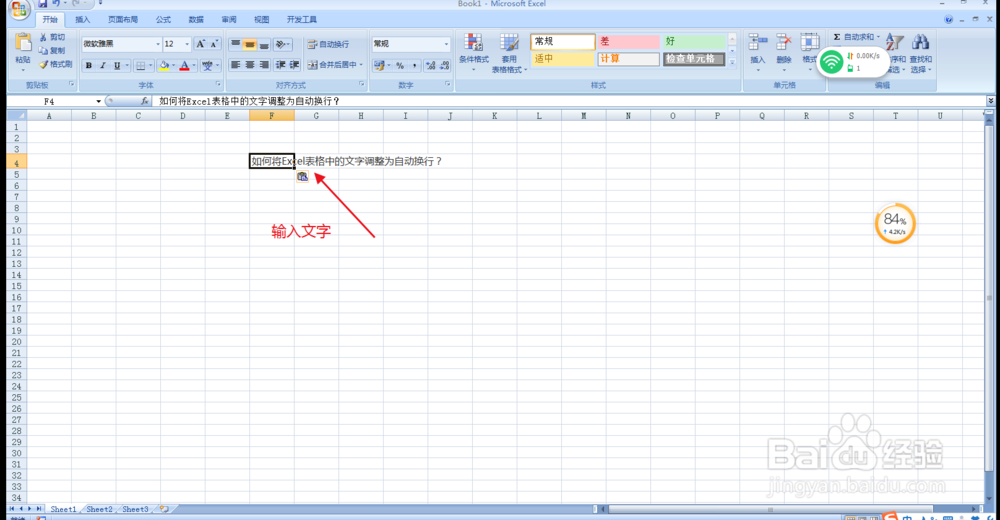Click the Copy (复制) icon

point(43,50)
